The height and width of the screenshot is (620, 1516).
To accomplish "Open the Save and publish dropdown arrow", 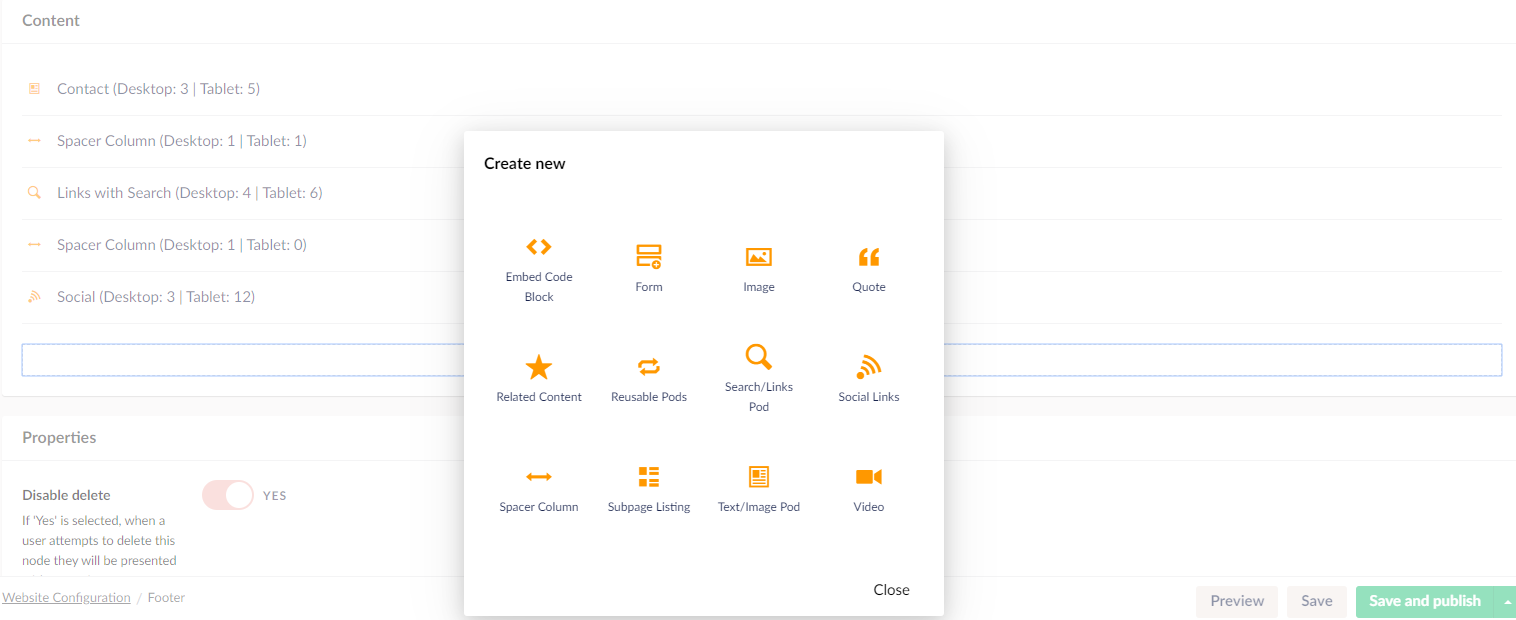I will 1508,601.
